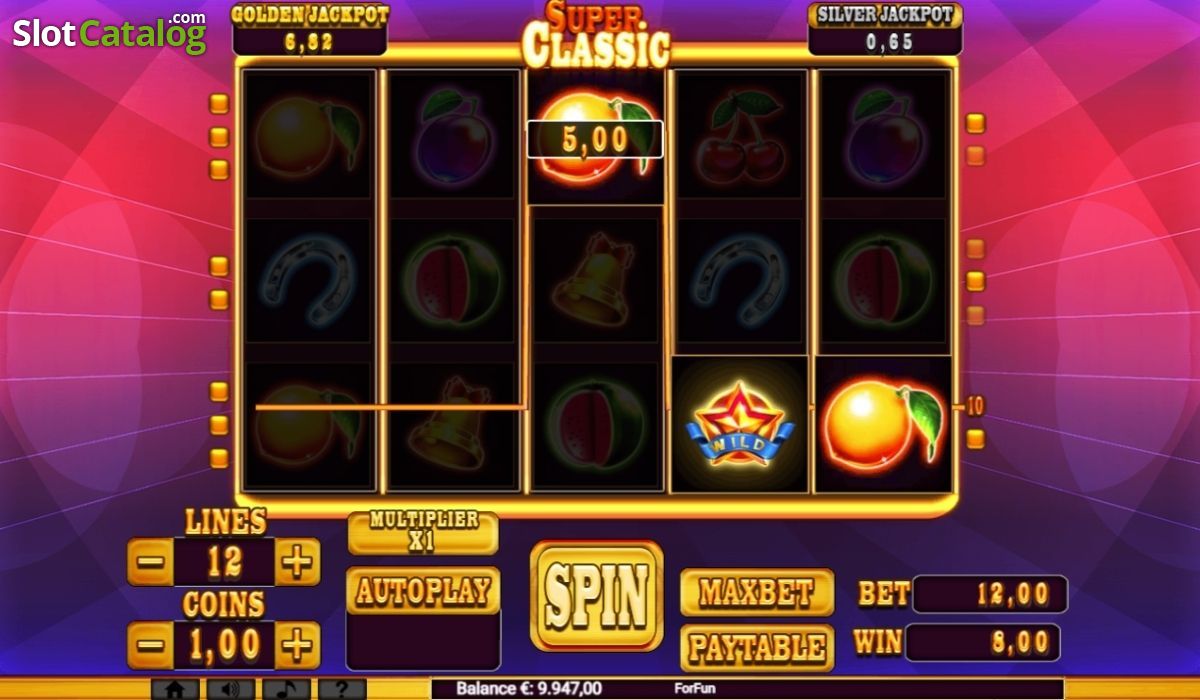Mute sound with the speaker icon

click(230, 689)
